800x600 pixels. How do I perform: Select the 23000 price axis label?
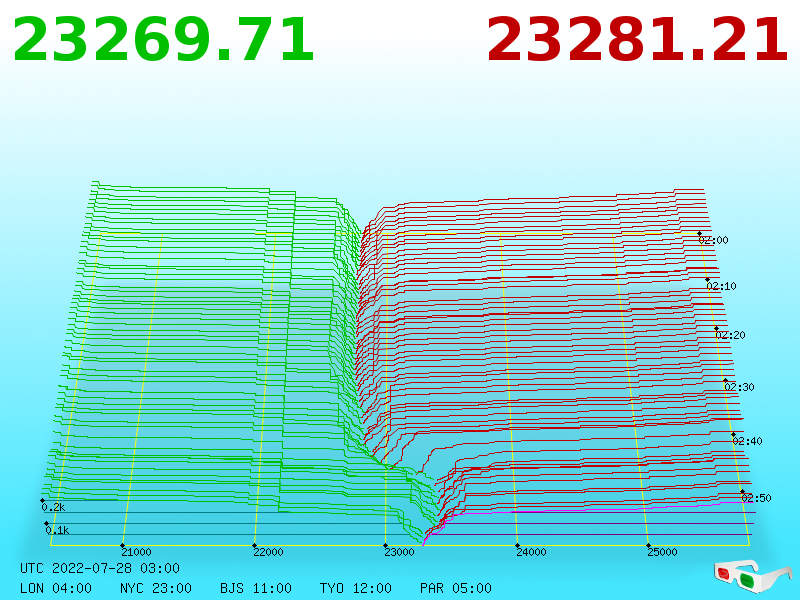tap(399, 552)
